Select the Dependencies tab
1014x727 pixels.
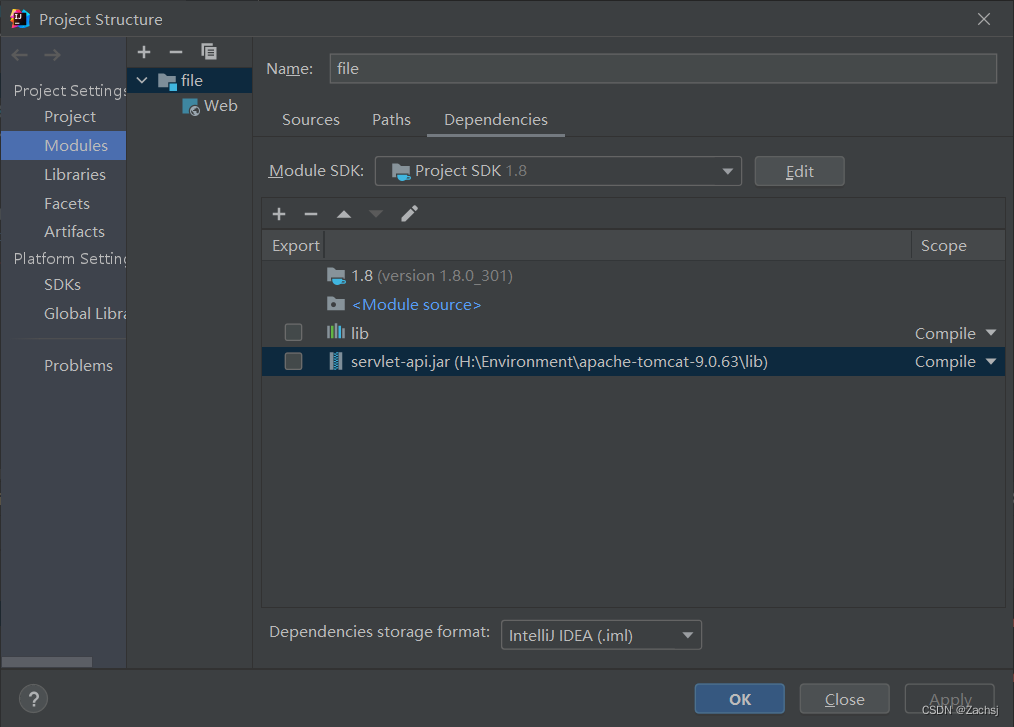pos(496,120)
